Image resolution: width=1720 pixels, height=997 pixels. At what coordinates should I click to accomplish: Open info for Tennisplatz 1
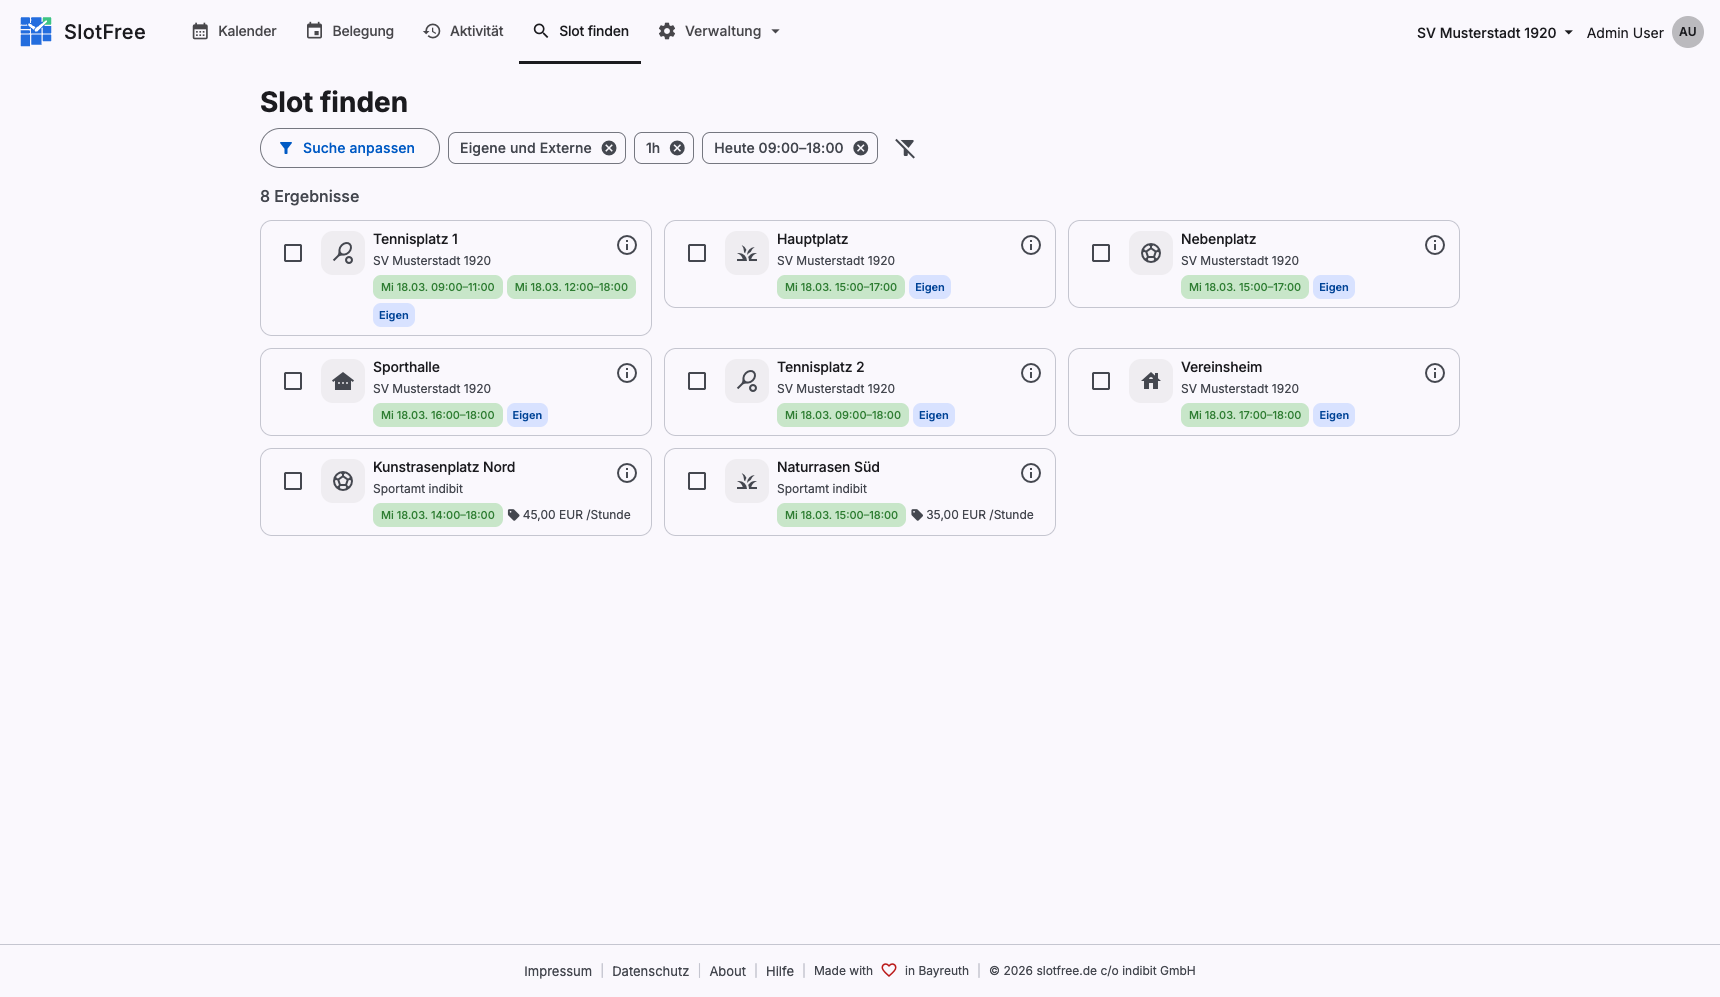pyautogui.click(x=627, y=245)
